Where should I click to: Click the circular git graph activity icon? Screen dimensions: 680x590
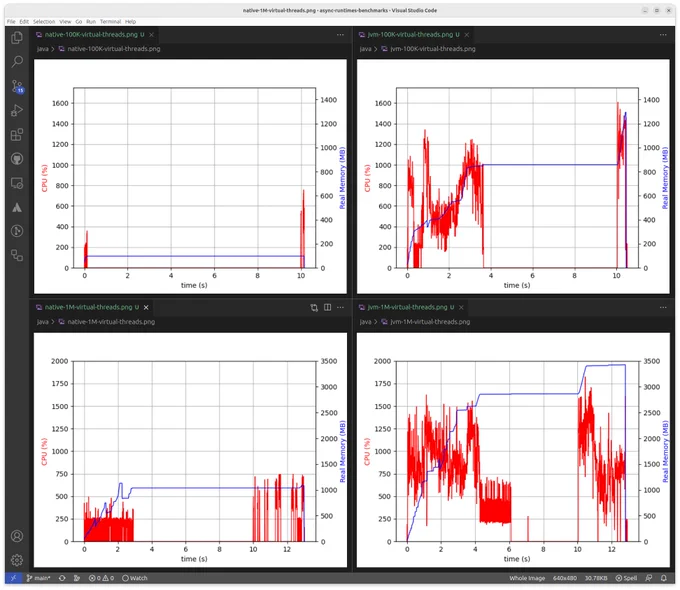point(17,231)
